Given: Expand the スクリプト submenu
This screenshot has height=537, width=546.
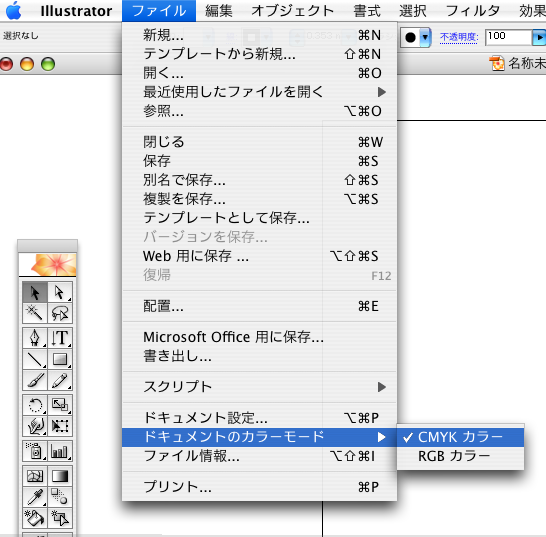Looking at the screenshot, I should tap(259, 387).
